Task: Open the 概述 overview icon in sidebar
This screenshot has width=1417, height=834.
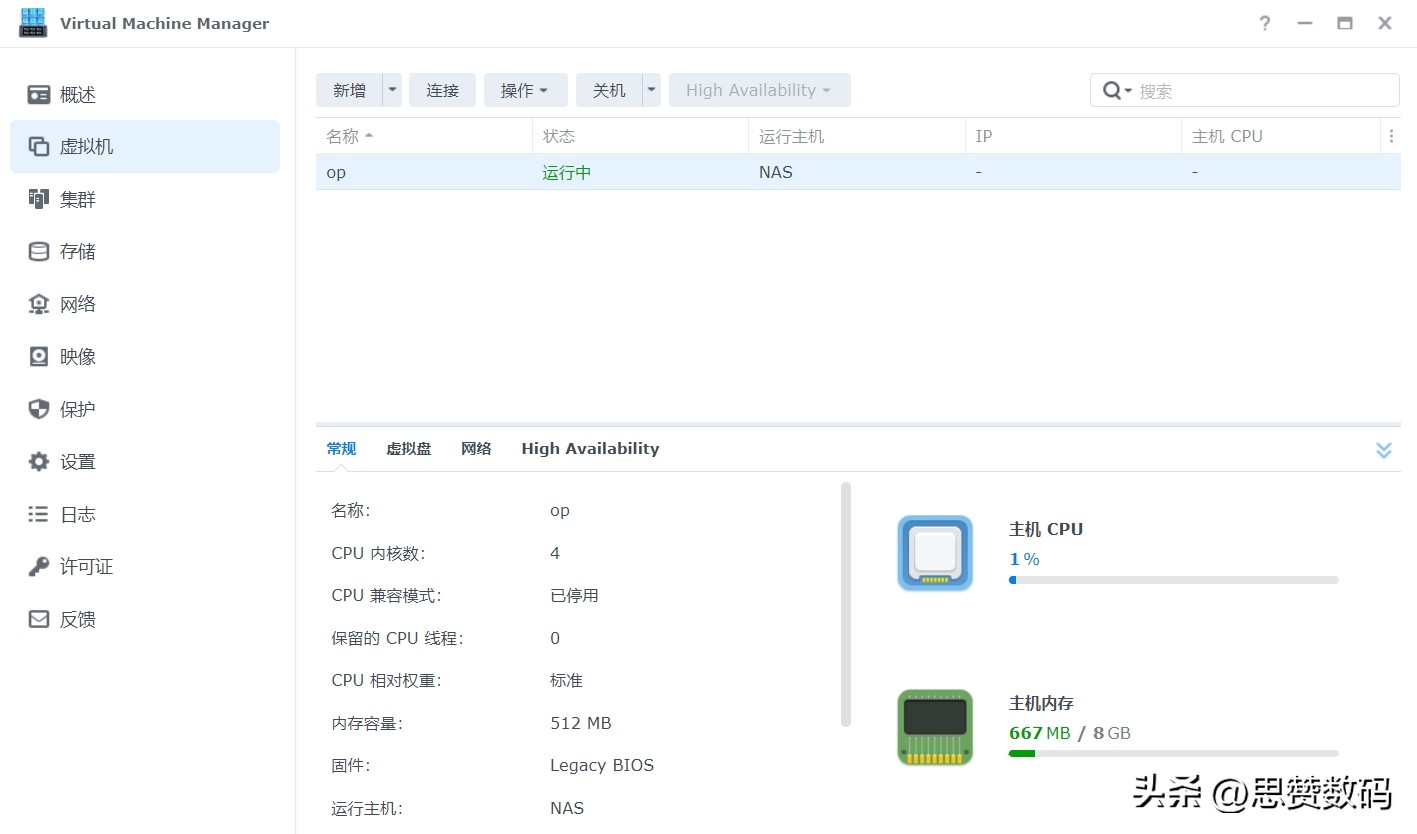Action: point(39,95)
